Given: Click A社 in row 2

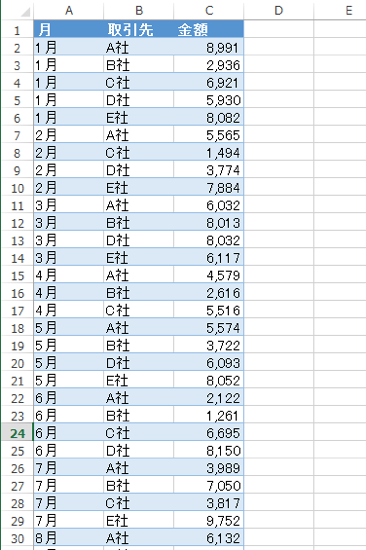Looking at the screenshot, I should click(139, 47).
